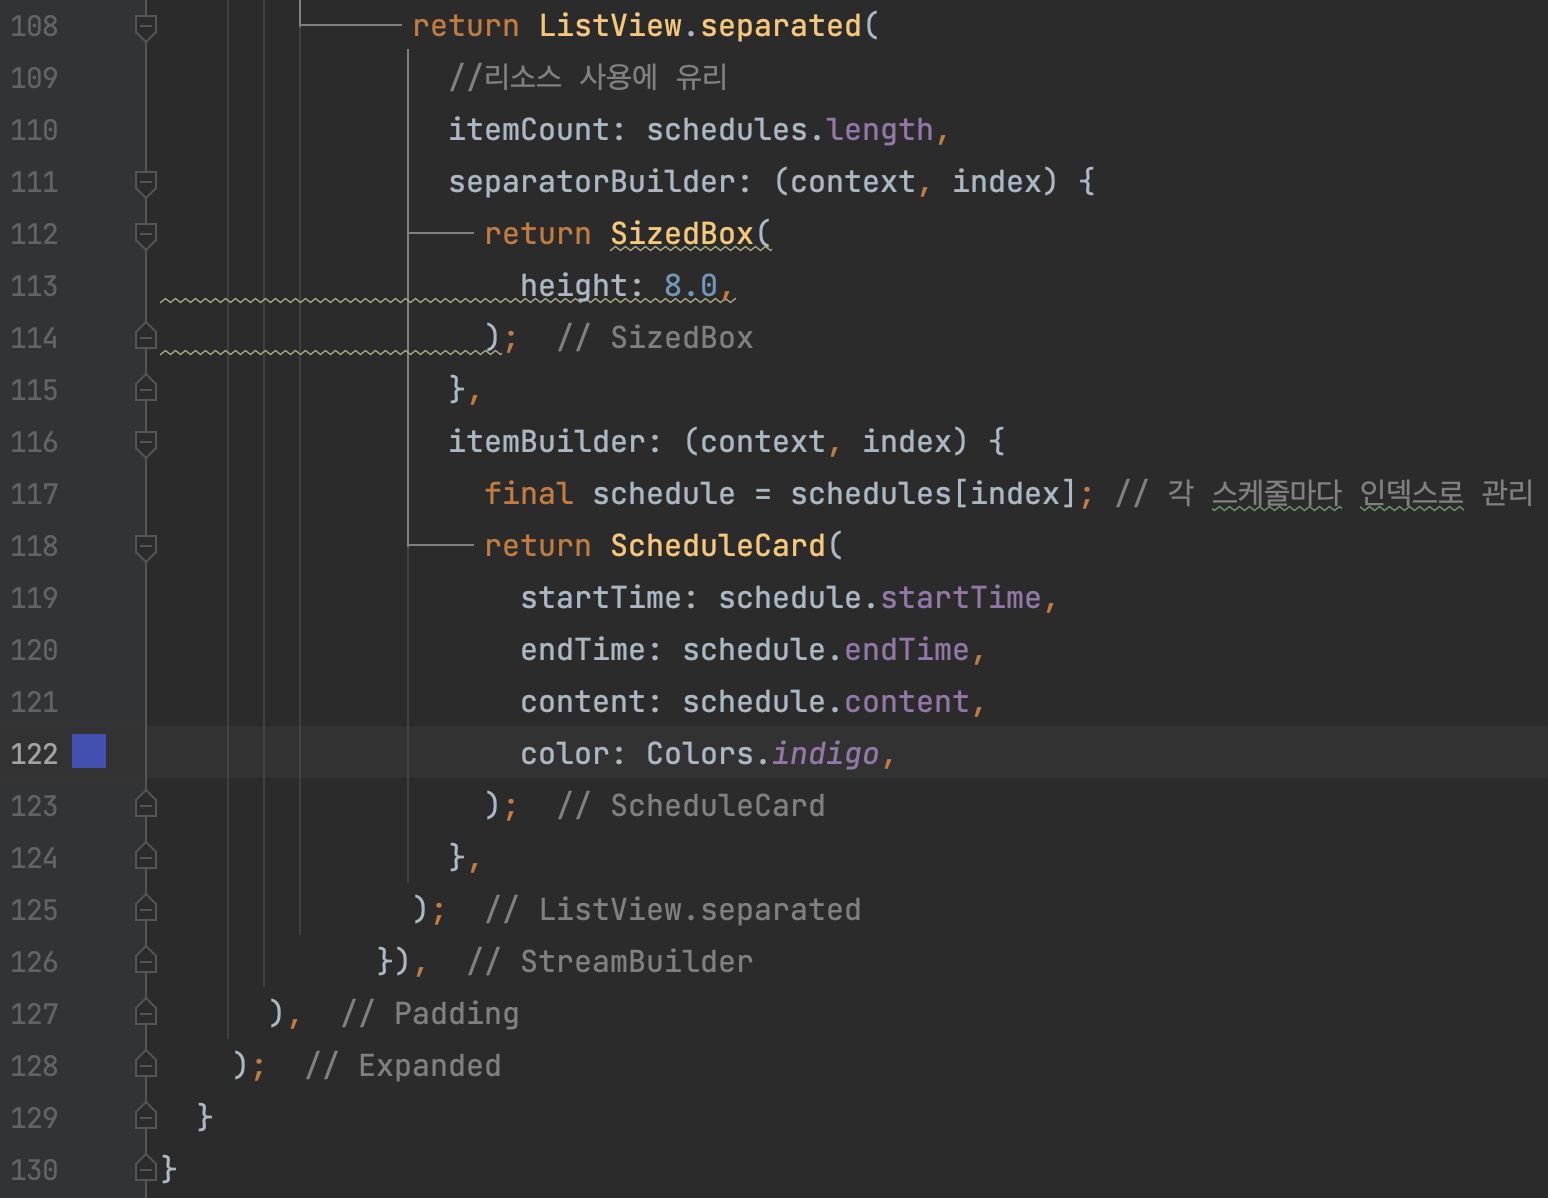The image size is (1548, 1198).
Task: Click the // StreamBuilder closing hint
Action: pyautogui.click(x=610, y=962)
